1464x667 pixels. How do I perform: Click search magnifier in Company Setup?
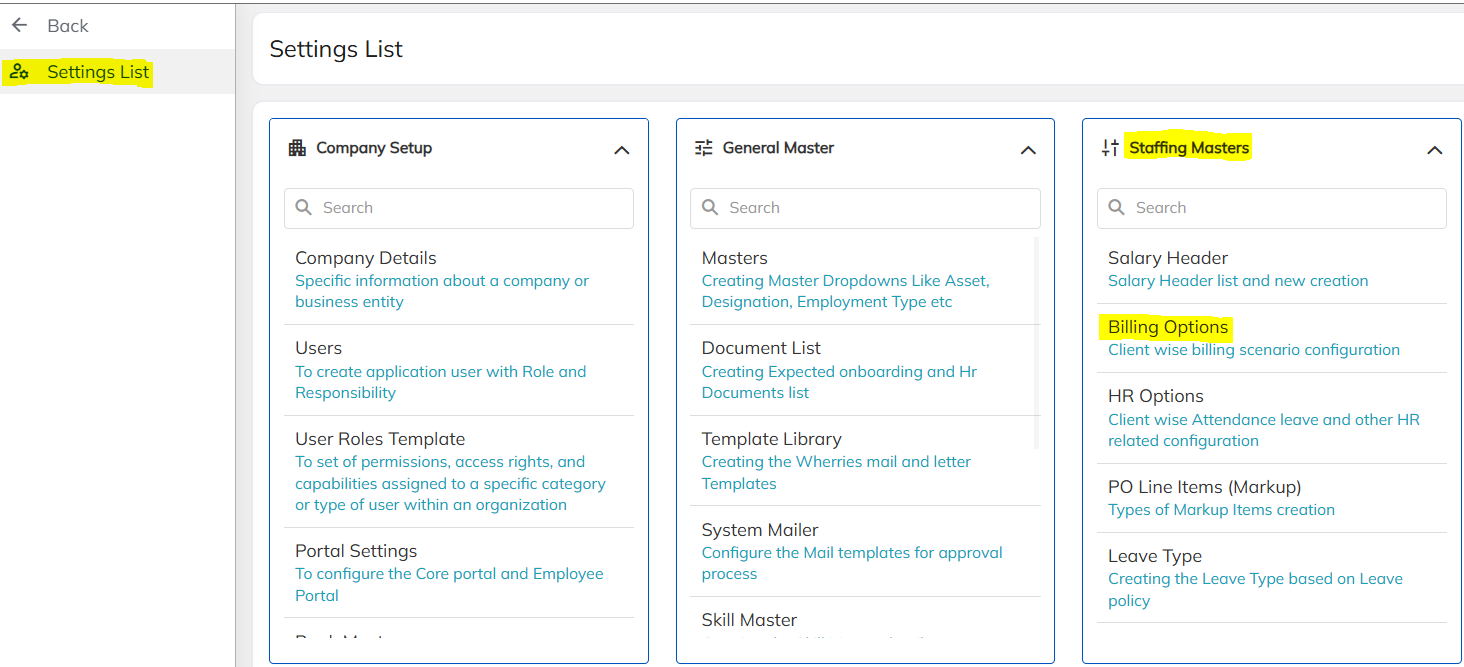[x=304, y=208]
